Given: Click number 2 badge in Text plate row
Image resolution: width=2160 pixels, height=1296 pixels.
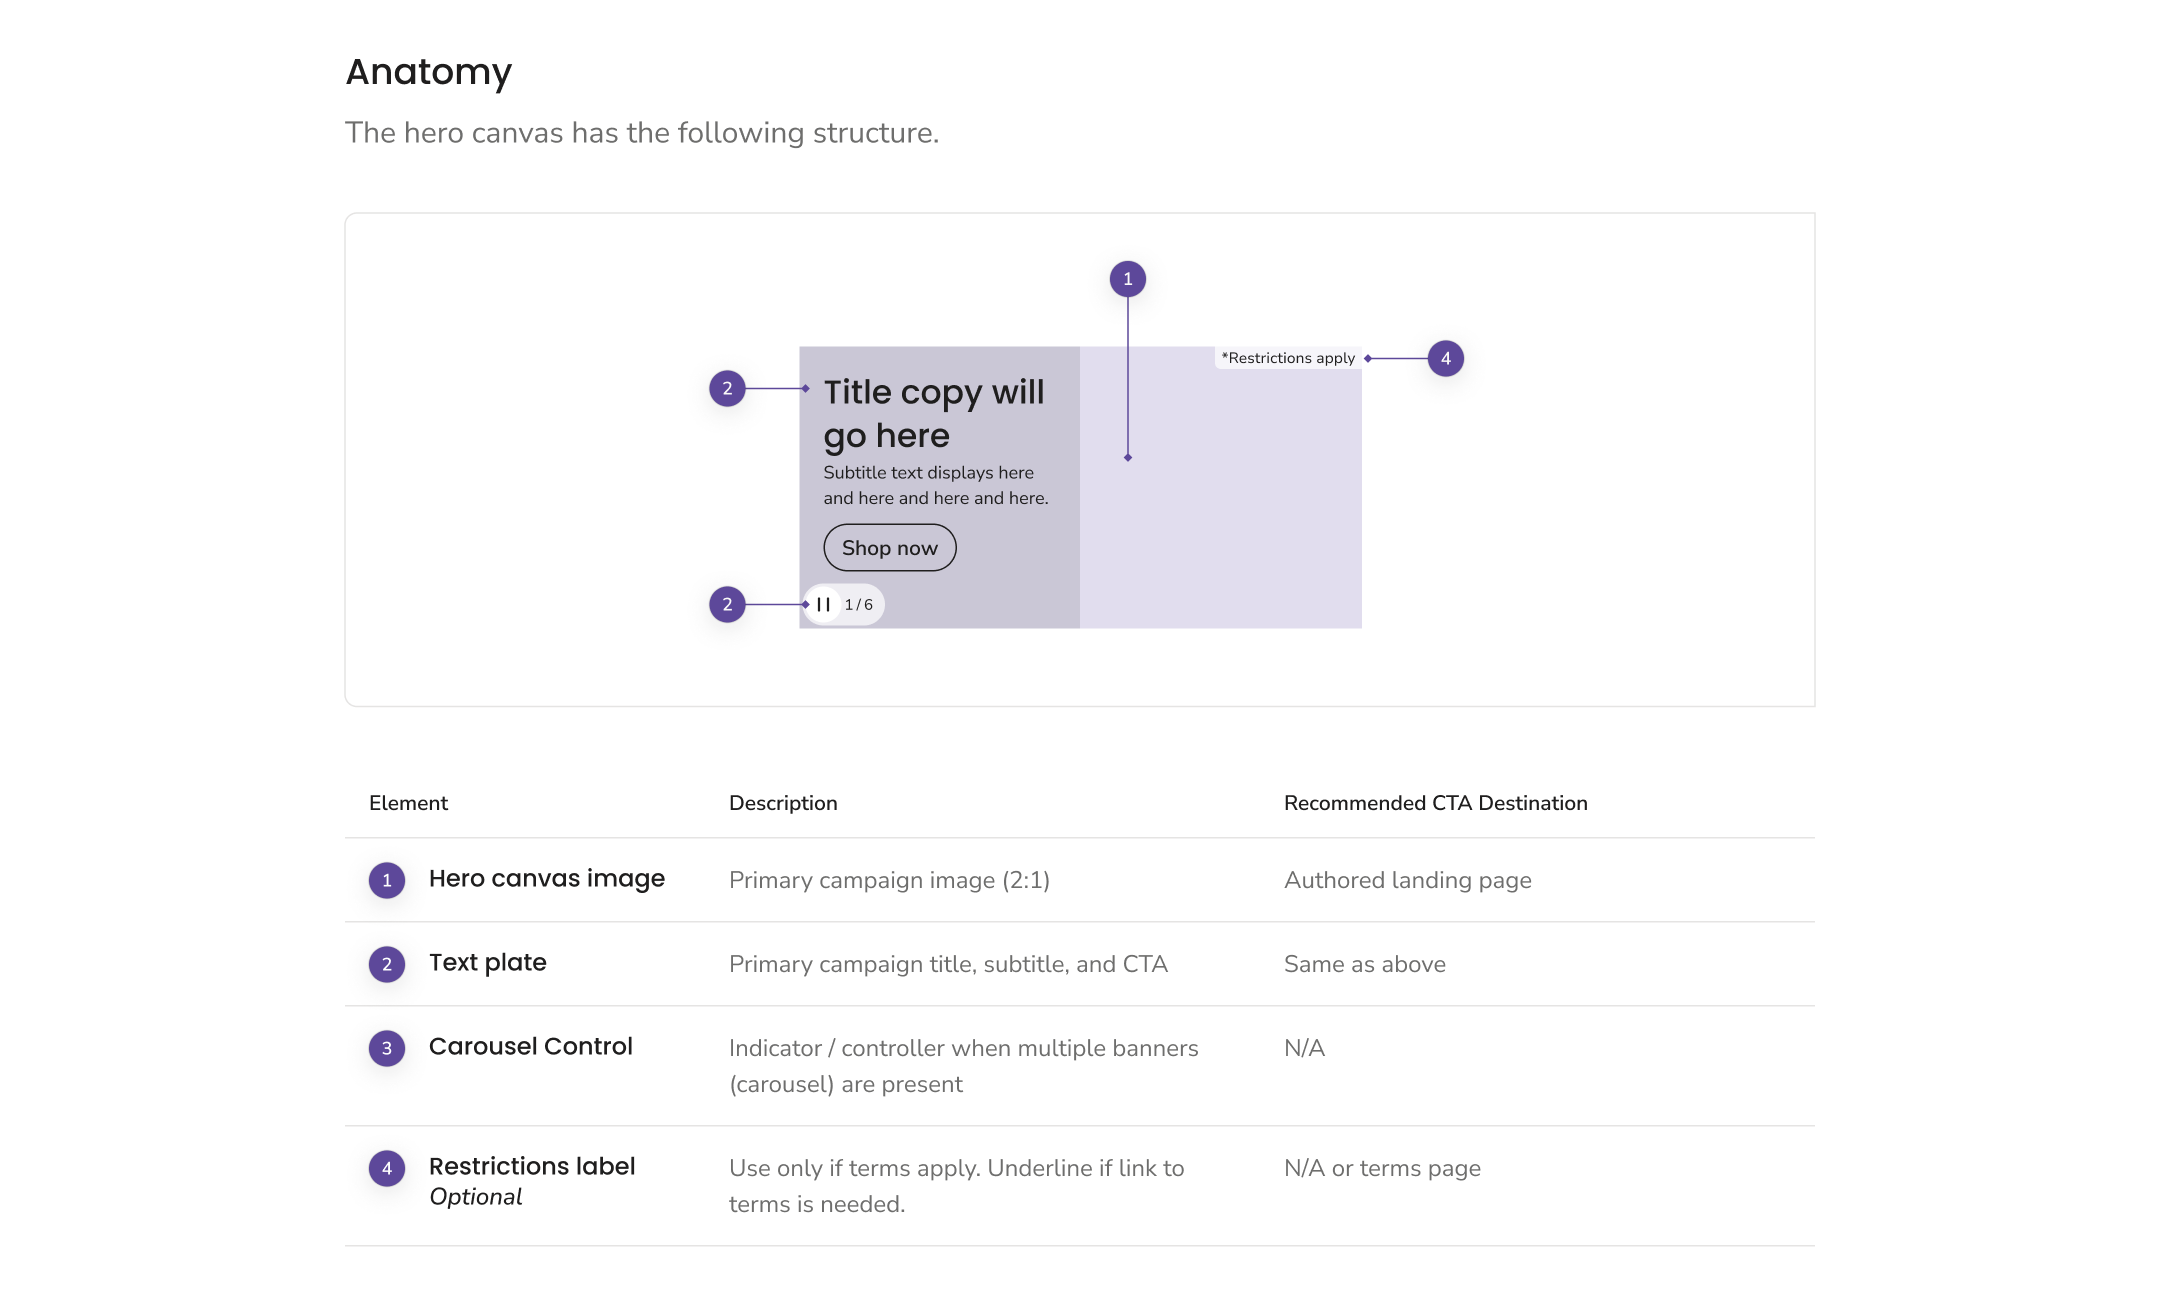Looking at the screenshot, I should click(387, 964).
